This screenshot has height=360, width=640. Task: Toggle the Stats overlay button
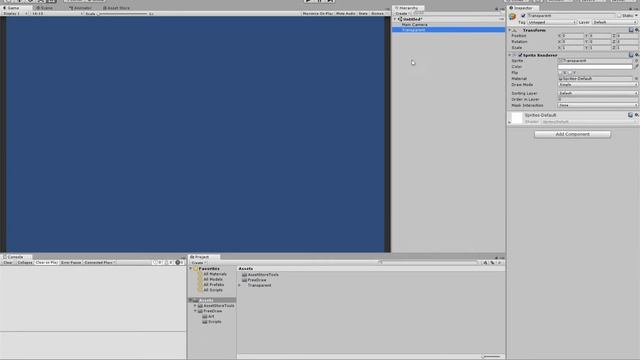(363, 13)
